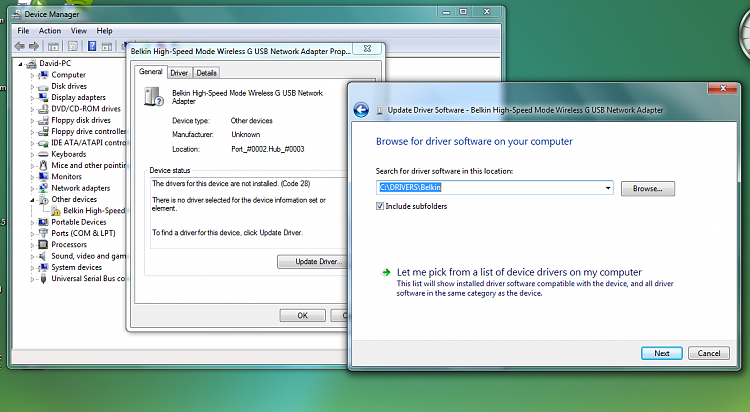
Task: Click the Floppy disk drives category icon
Action: pos(44,120)
